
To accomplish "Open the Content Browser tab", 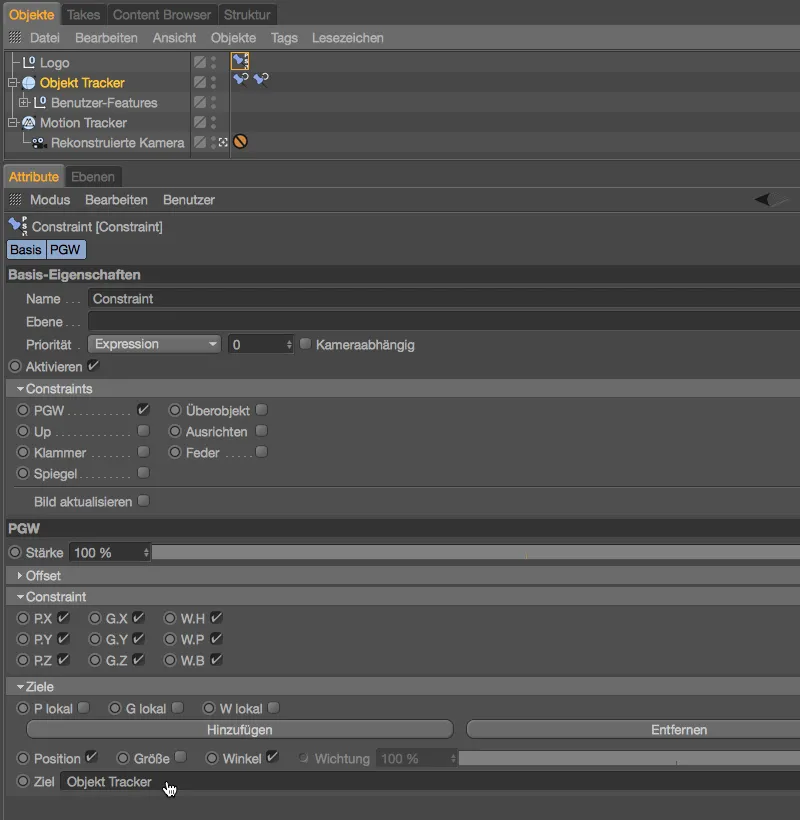I will click(162, 15).
